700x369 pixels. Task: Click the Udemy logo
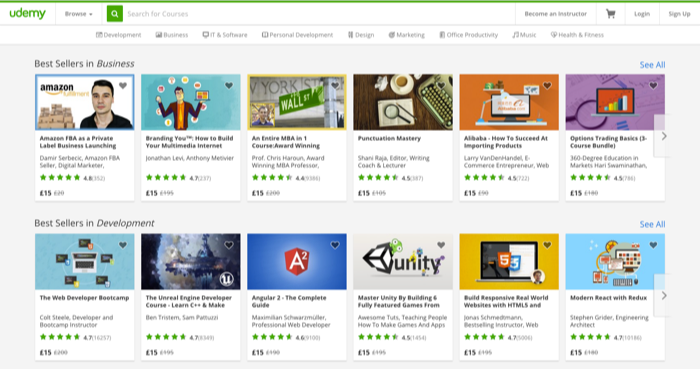click(x=28, y=13)
